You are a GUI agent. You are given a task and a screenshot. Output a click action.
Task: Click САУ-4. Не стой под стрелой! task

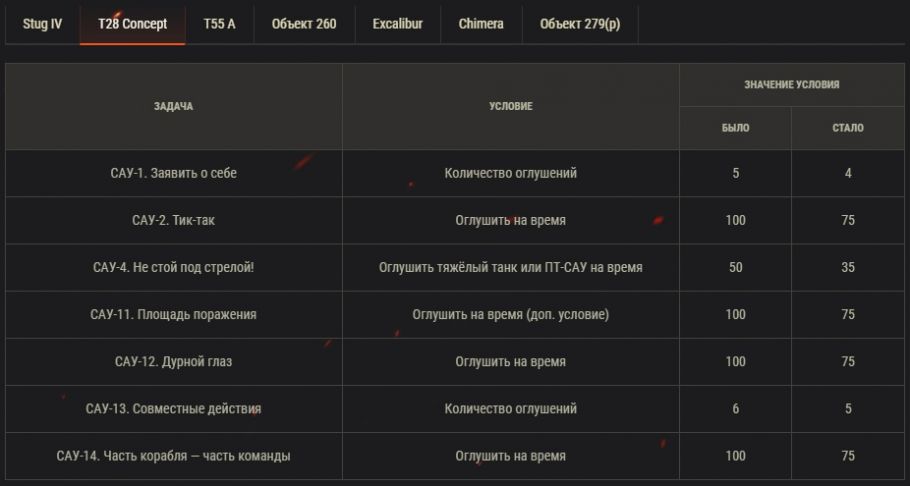pos(174,267)
